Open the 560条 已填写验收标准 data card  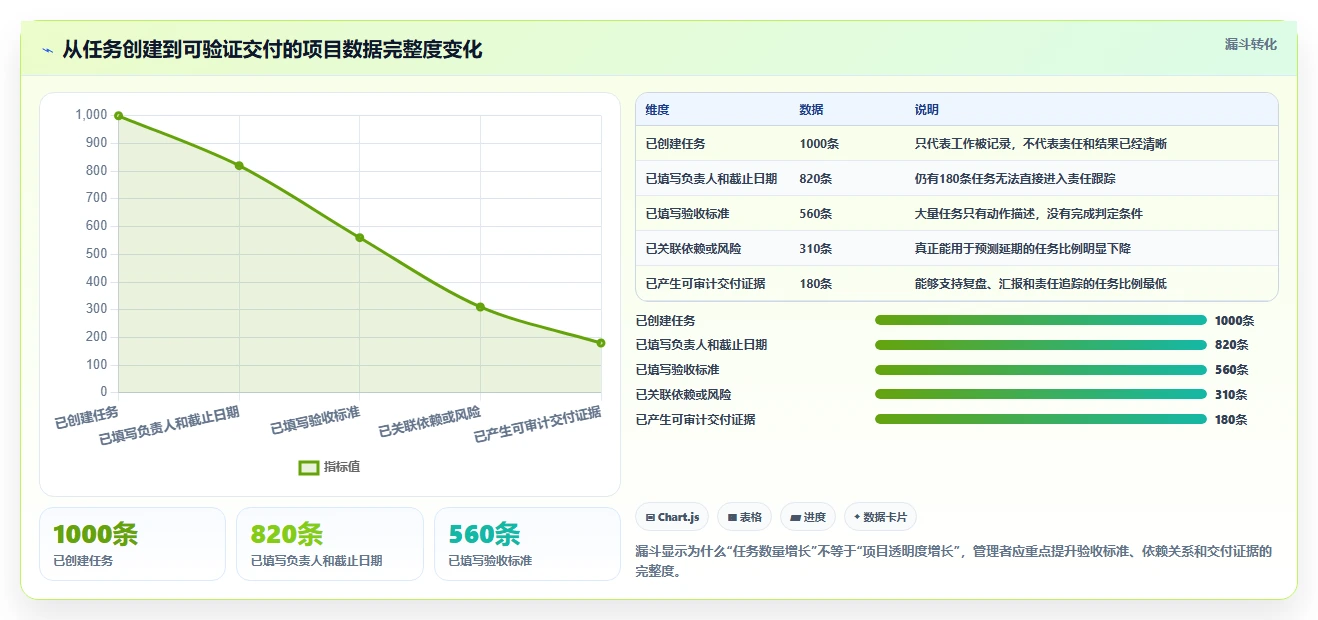528,544
